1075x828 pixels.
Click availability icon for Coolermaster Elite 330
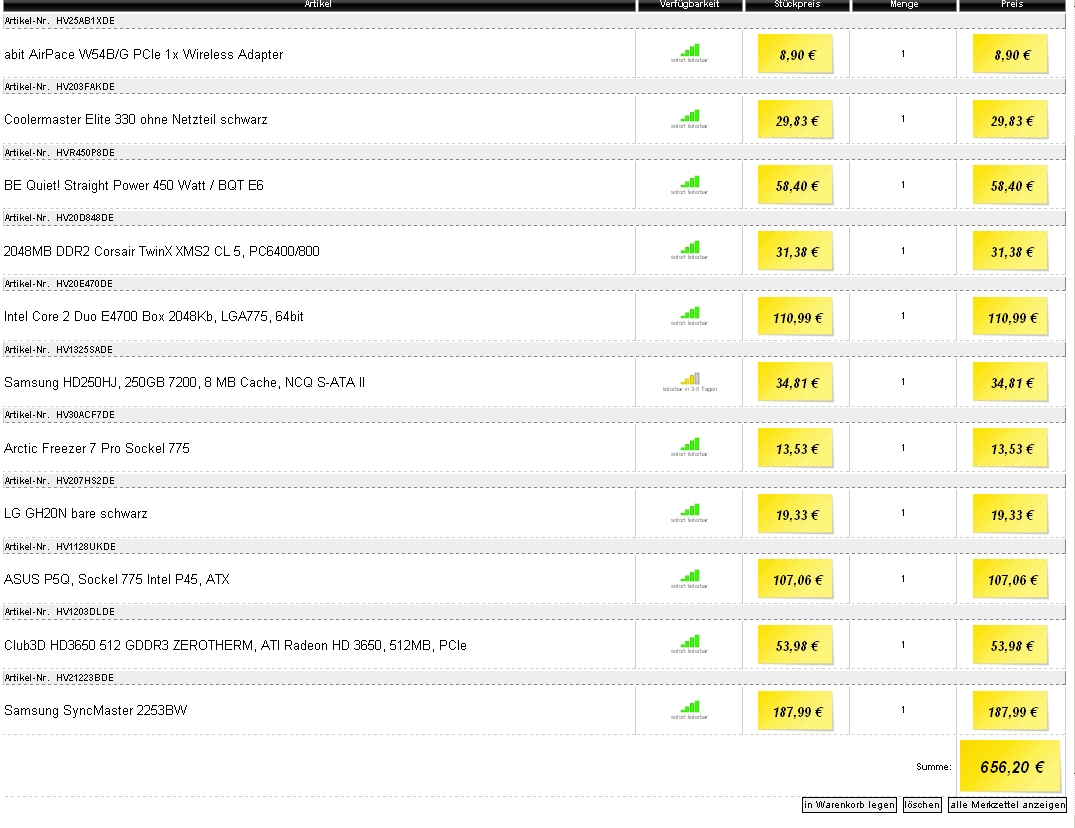[x=690, y=119]
